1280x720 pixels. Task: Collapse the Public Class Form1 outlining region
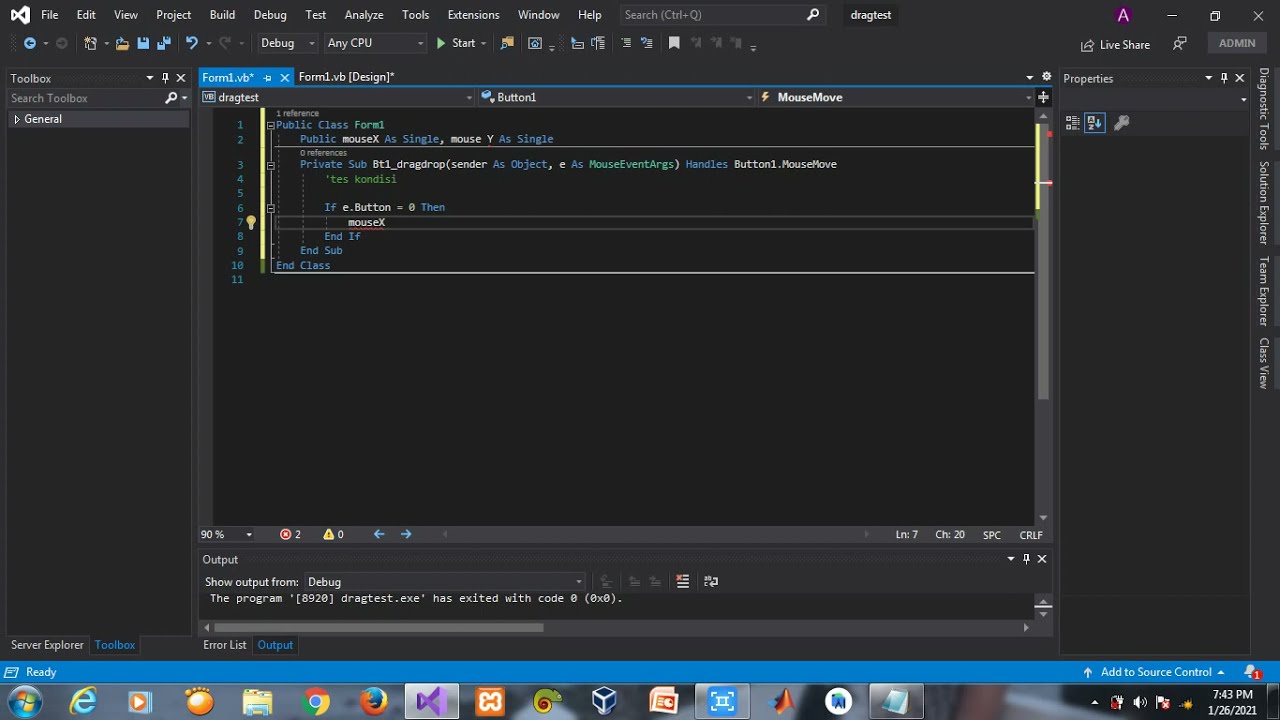click(270, 125)
